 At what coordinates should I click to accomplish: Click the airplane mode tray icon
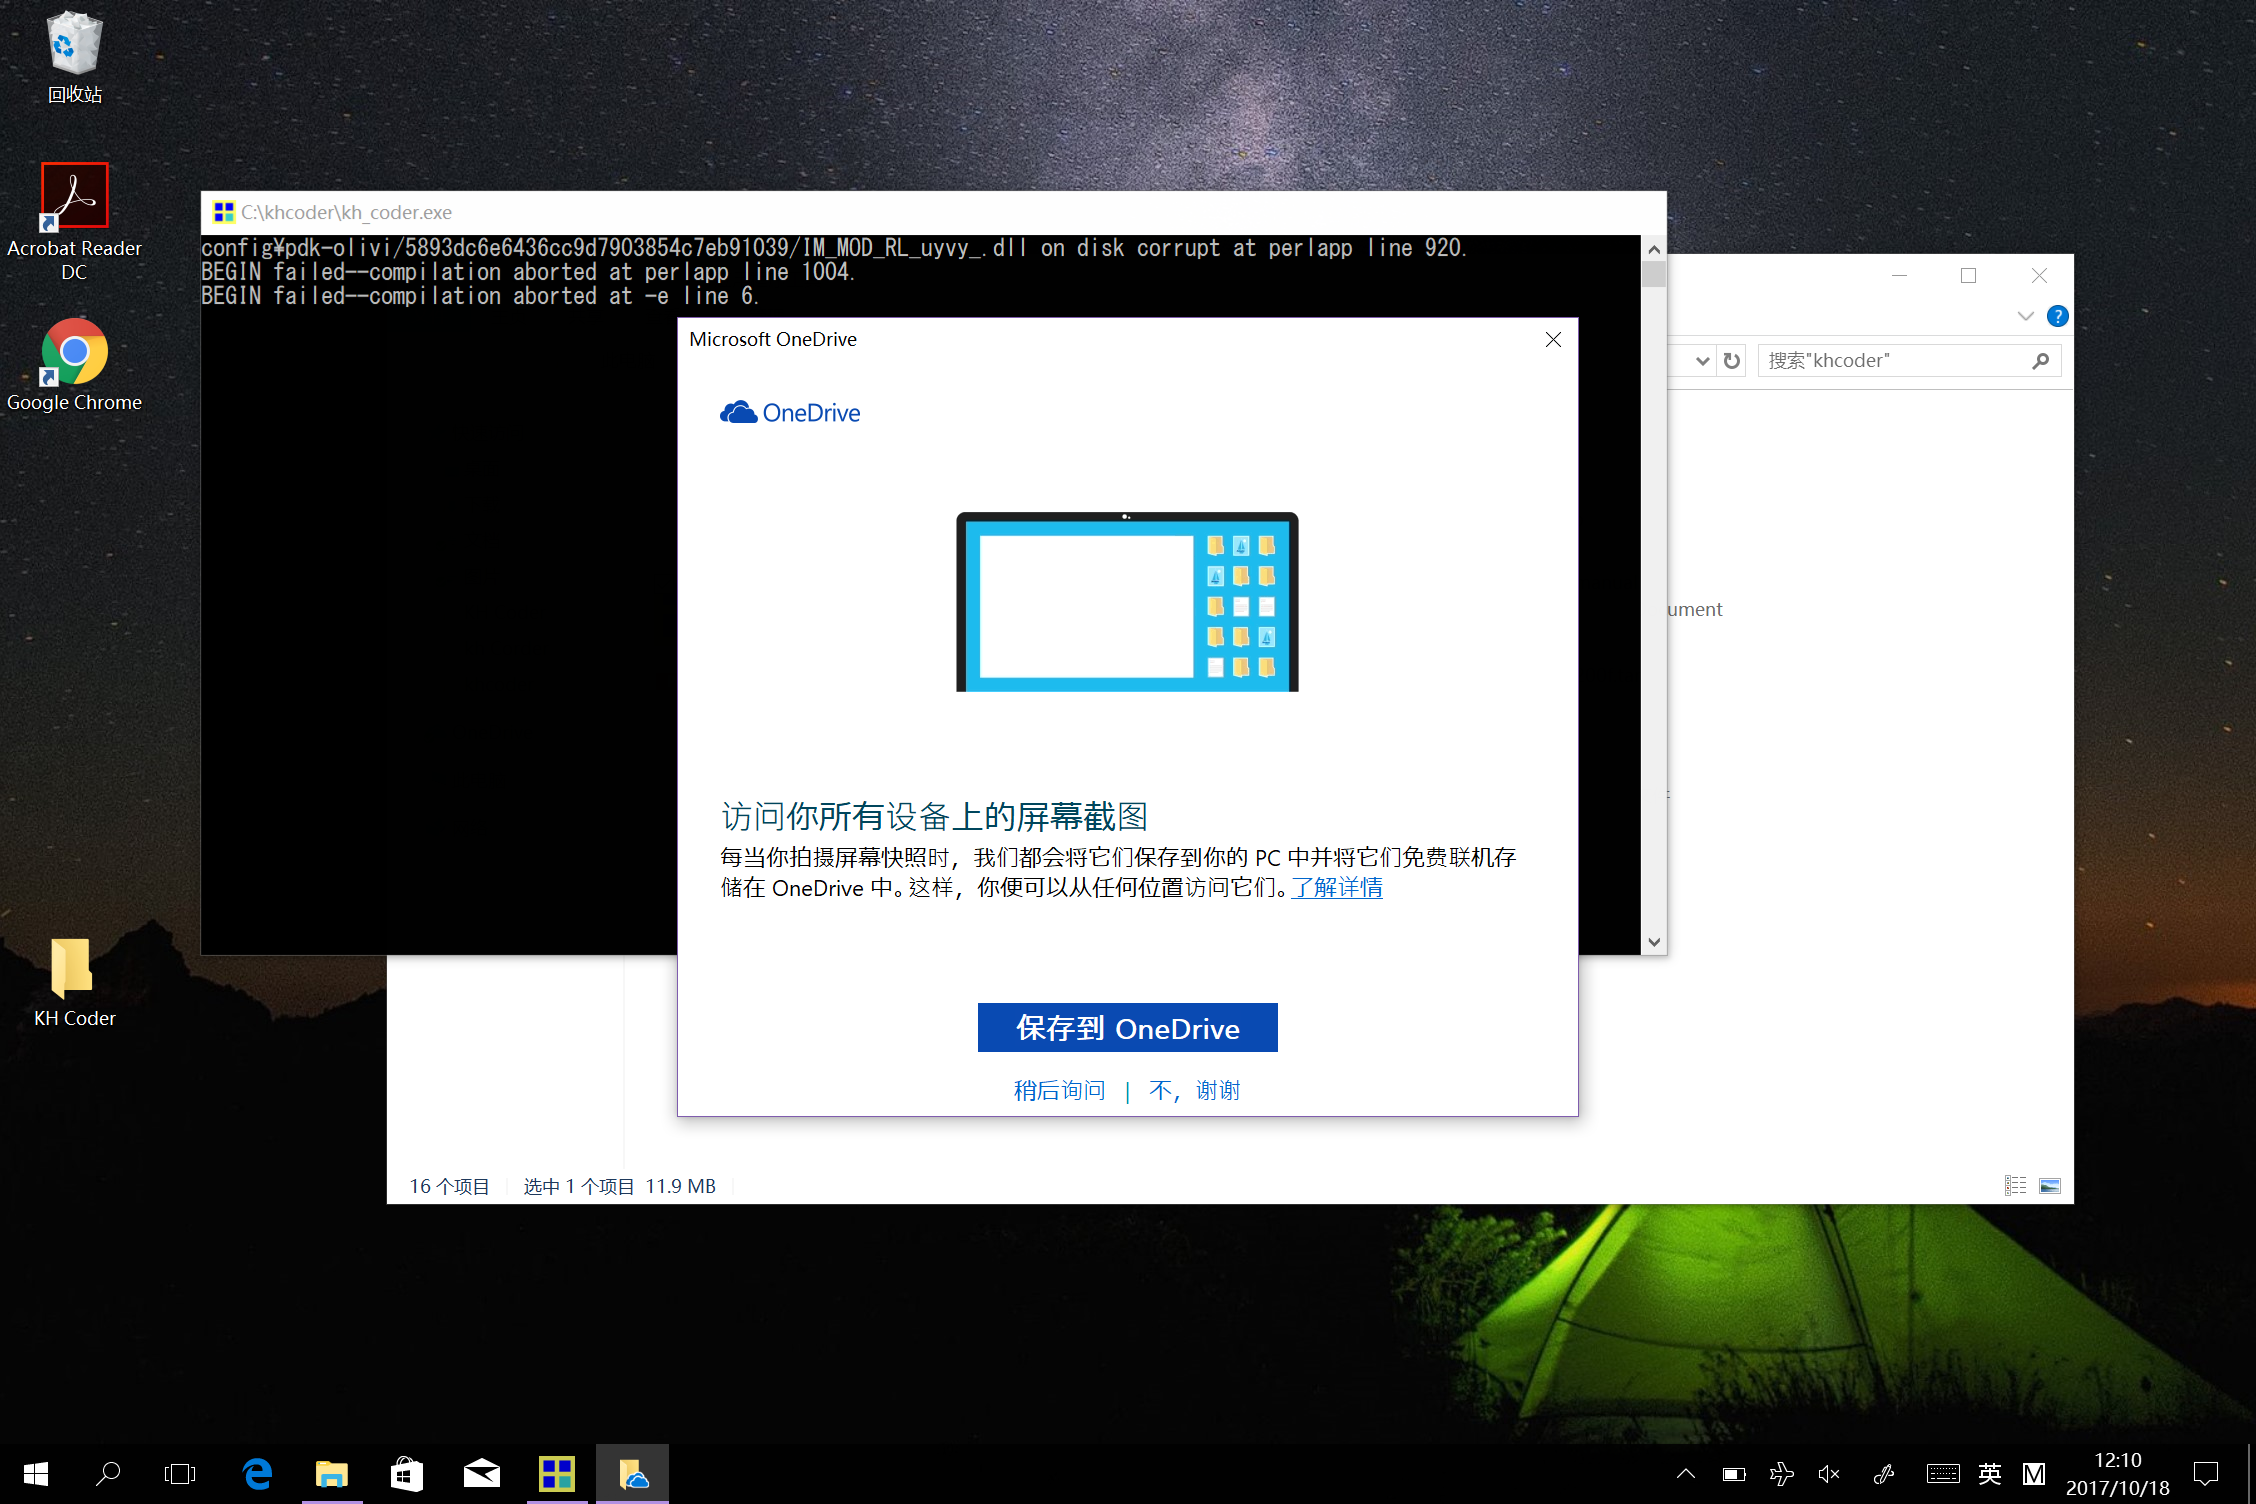click(1781, 1473)
